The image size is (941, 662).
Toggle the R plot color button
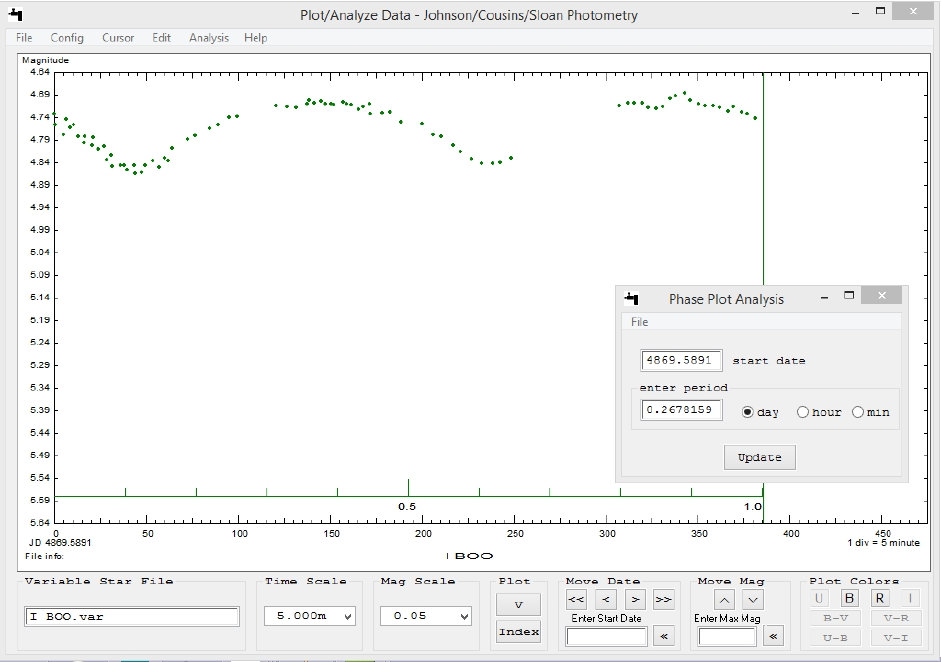tap(880, 598)
